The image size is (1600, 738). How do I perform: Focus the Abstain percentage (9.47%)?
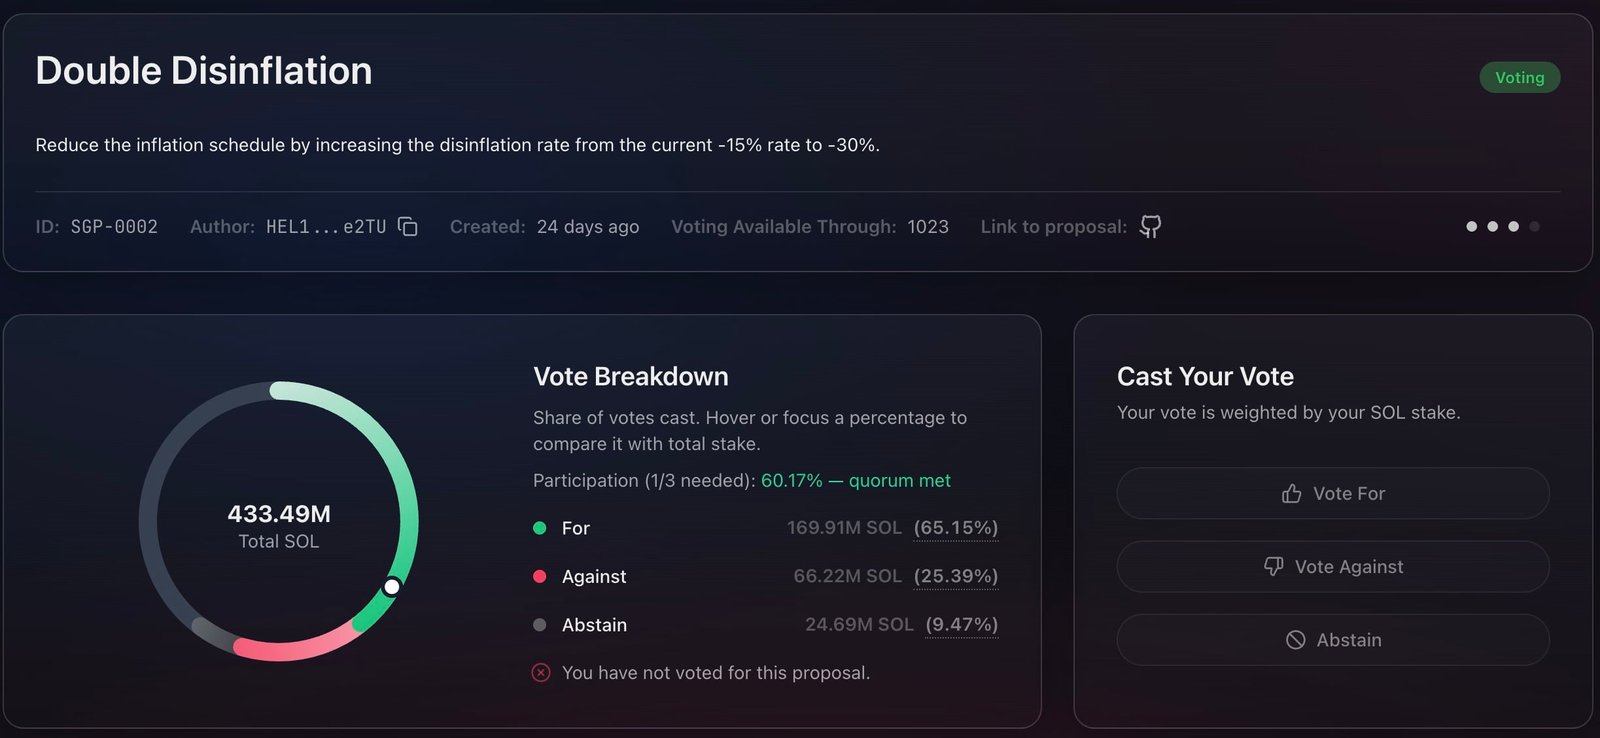[x=962, y=625]
